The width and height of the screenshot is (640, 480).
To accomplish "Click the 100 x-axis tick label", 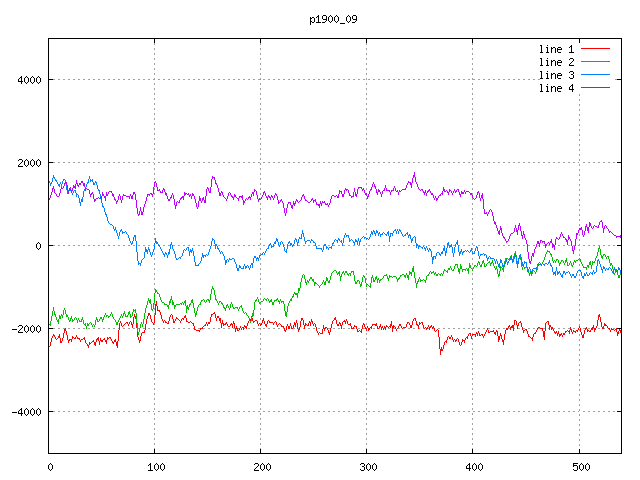I will (x=155, y=465).
